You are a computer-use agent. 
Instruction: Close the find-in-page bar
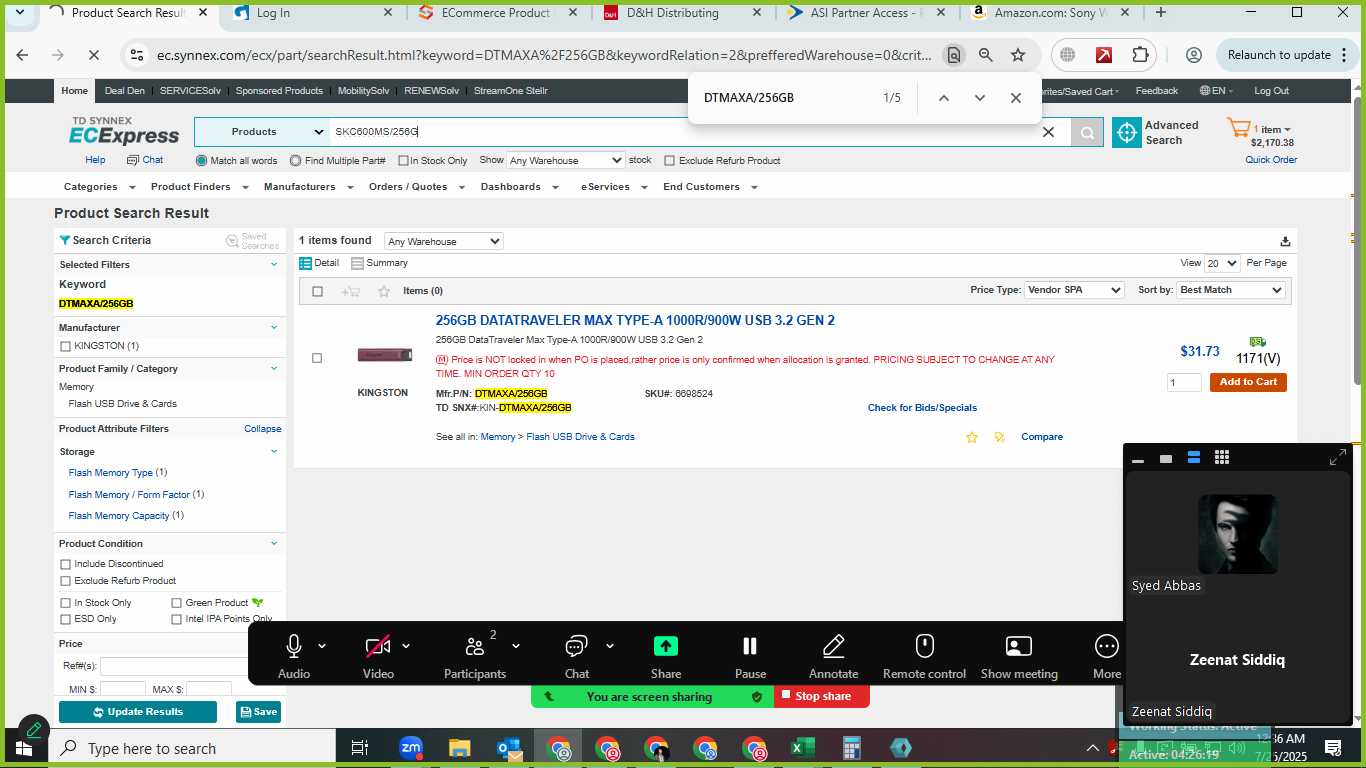click(x=1016, y=98)
